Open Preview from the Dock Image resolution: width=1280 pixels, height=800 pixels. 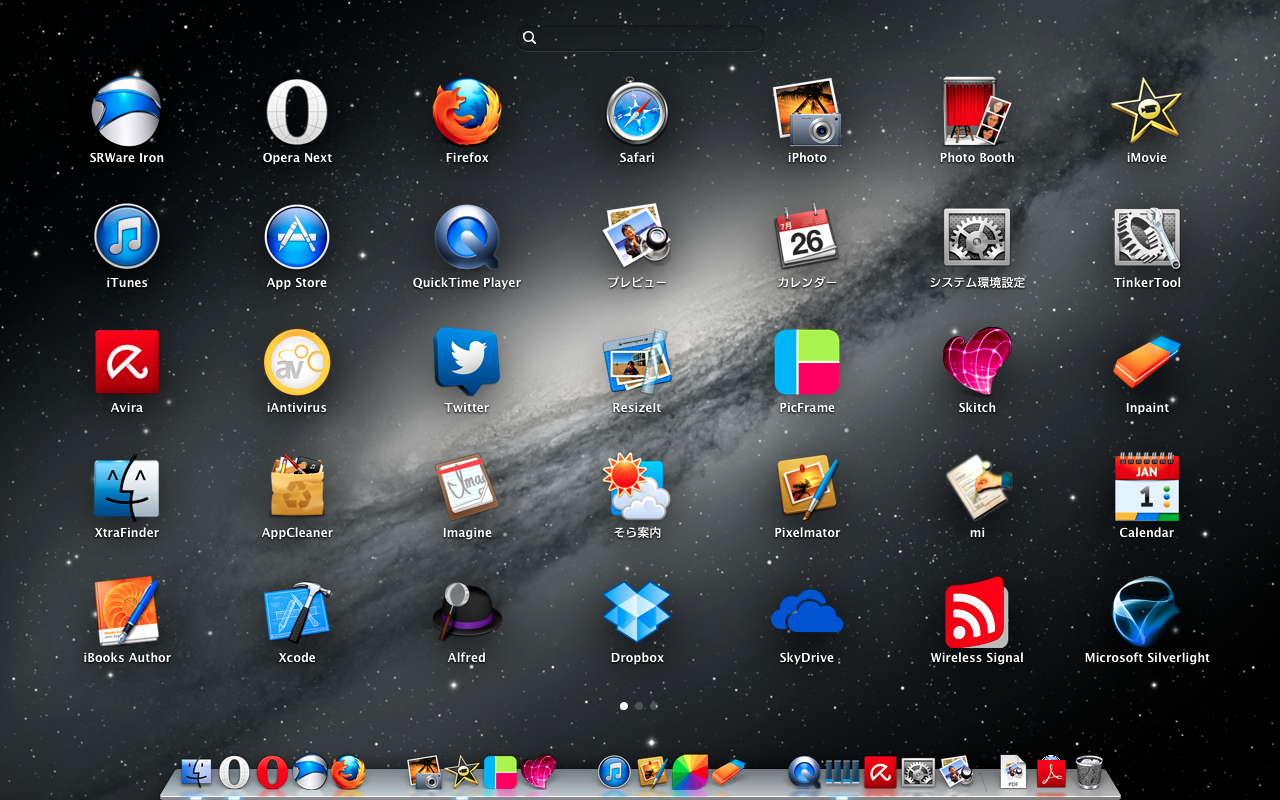coord(956,772)
